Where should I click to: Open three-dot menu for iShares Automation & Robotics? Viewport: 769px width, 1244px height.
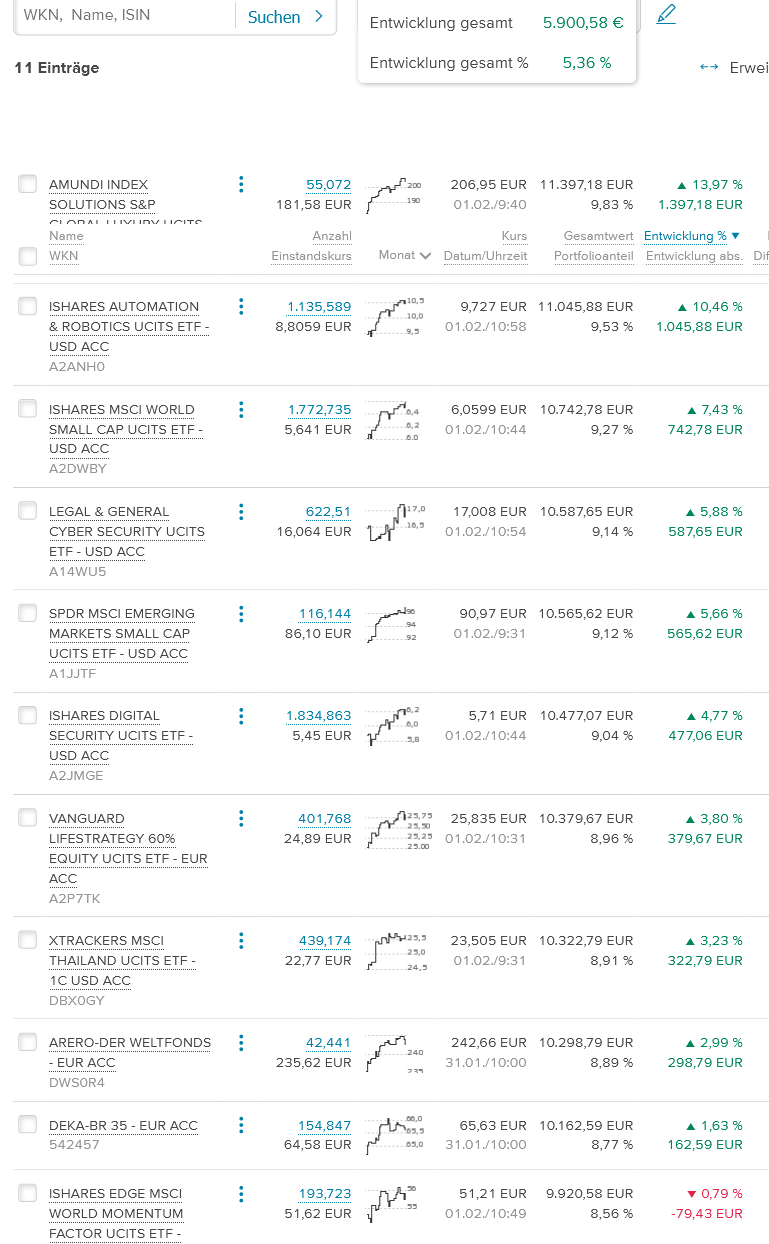click(241, 306)
